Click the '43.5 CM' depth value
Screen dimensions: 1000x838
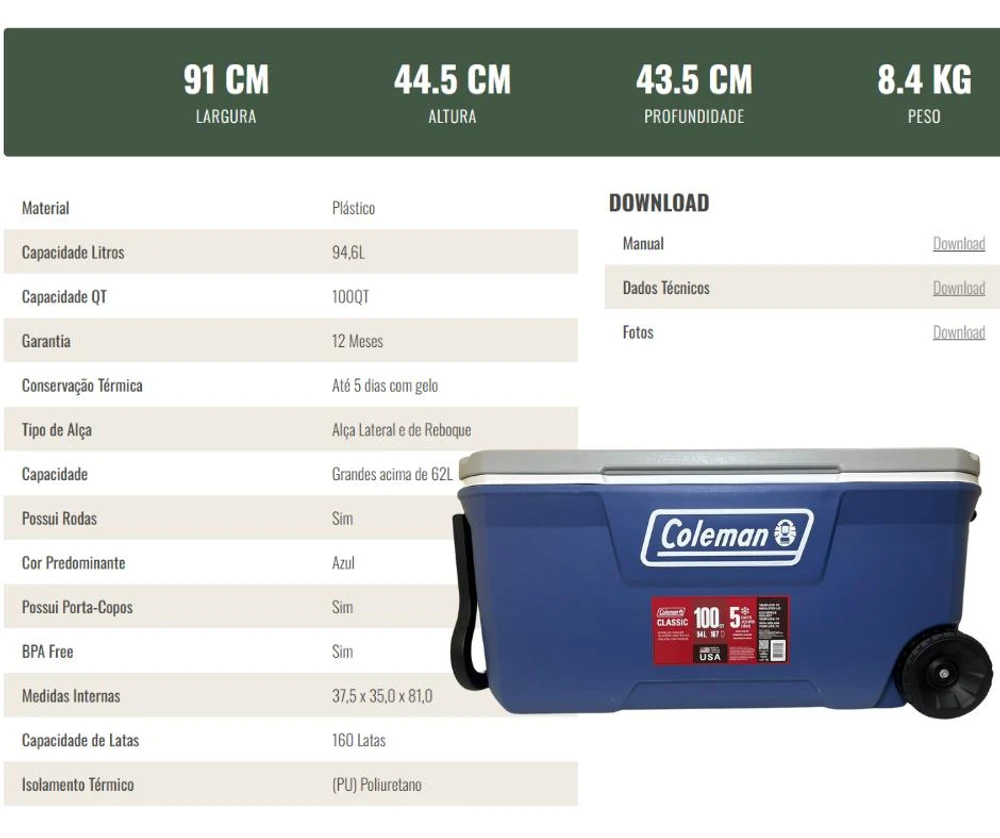[694, 80]
